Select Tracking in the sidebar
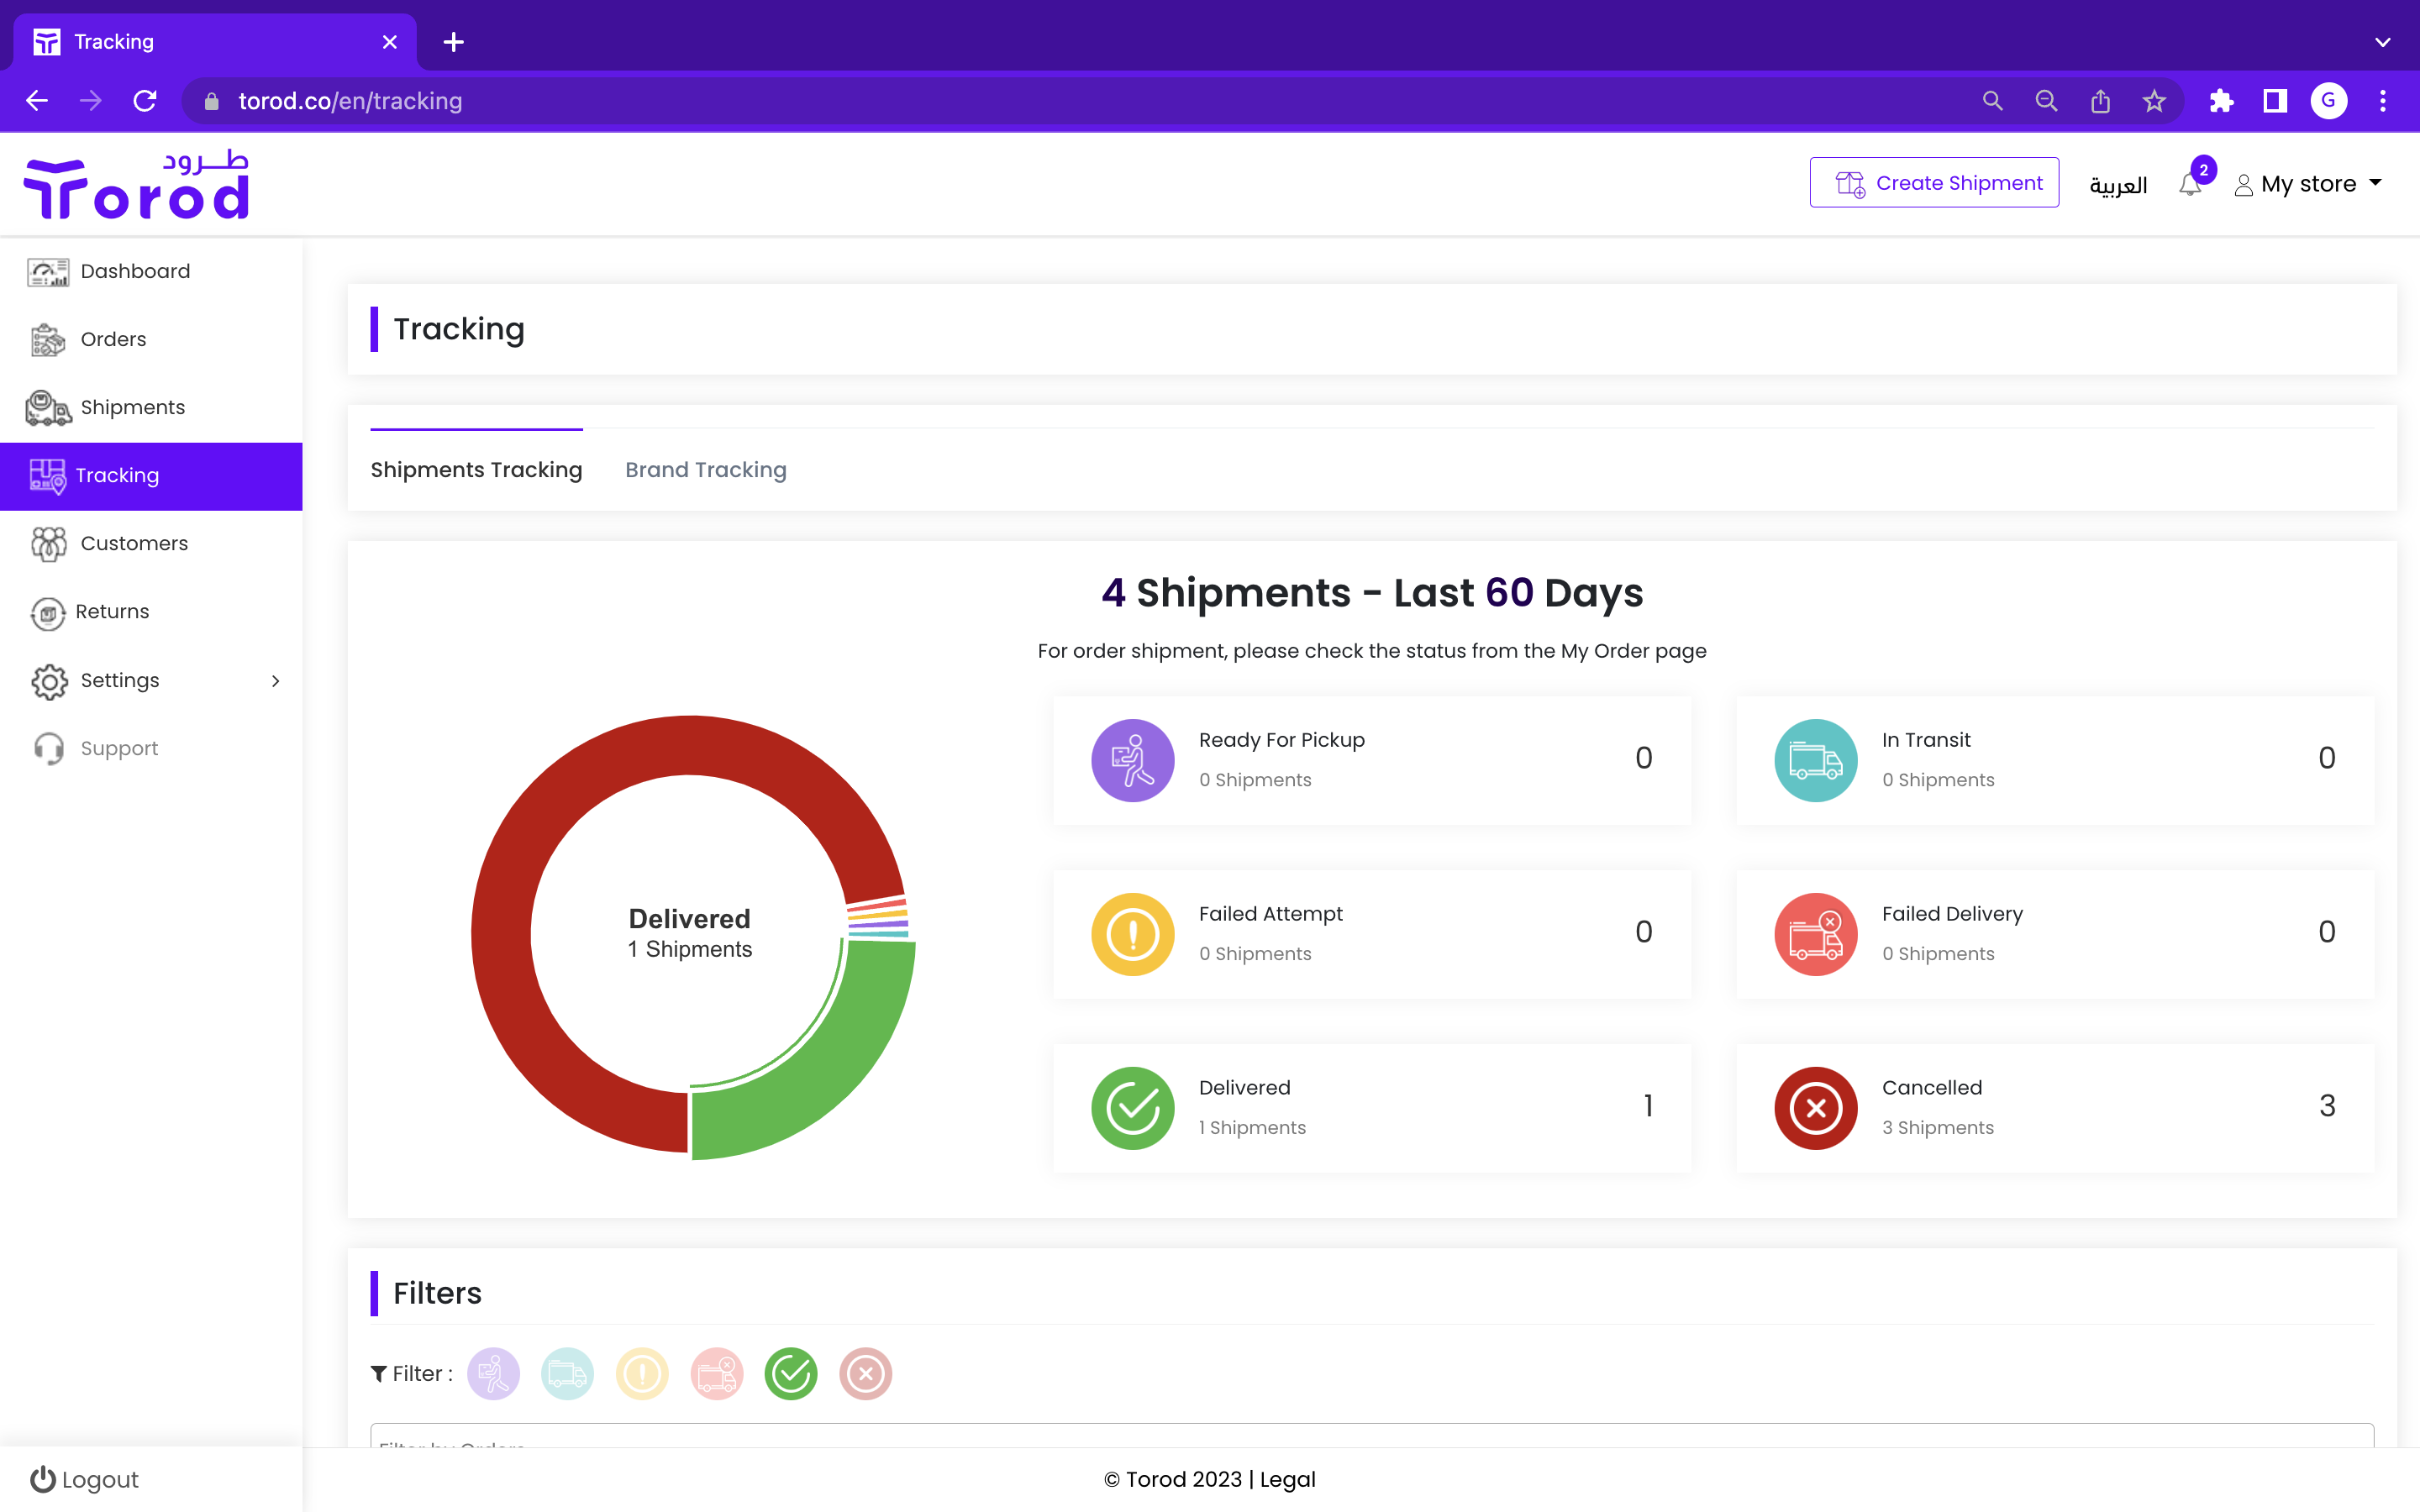The width and height of the screenshot is (2420, 1512). (x=151, y=476)
